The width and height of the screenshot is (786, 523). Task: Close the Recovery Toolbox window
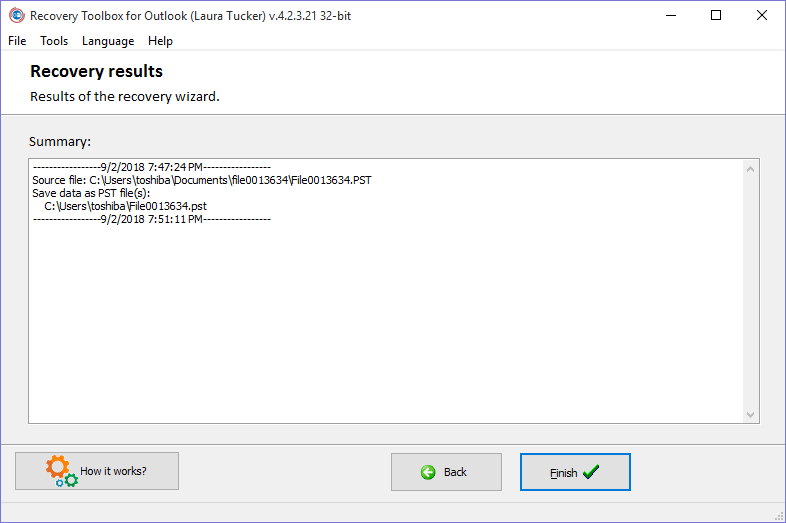[x=761, y=16]
